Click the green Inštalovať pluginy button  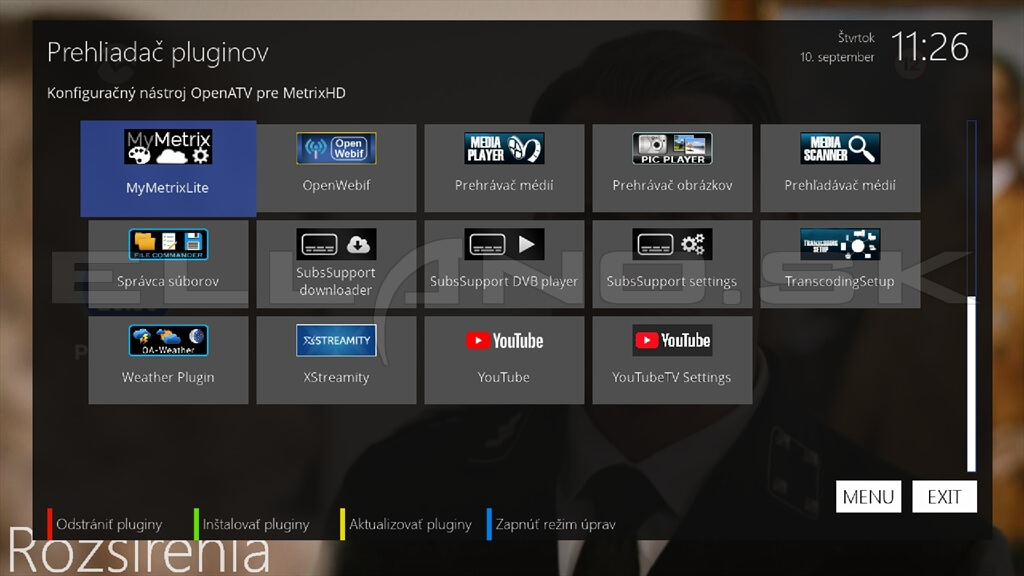(251, 524)
